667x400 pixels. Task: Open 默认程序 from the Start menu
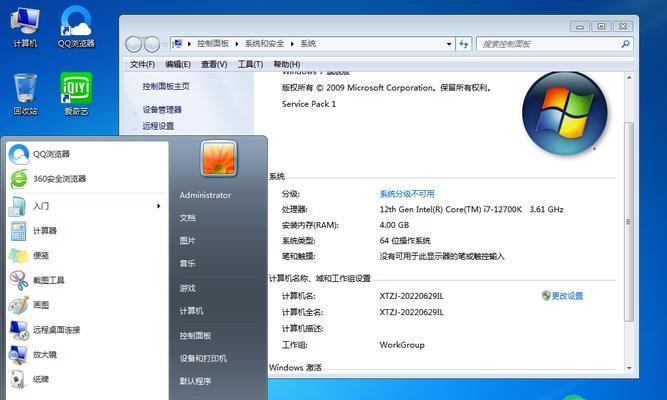195,381
